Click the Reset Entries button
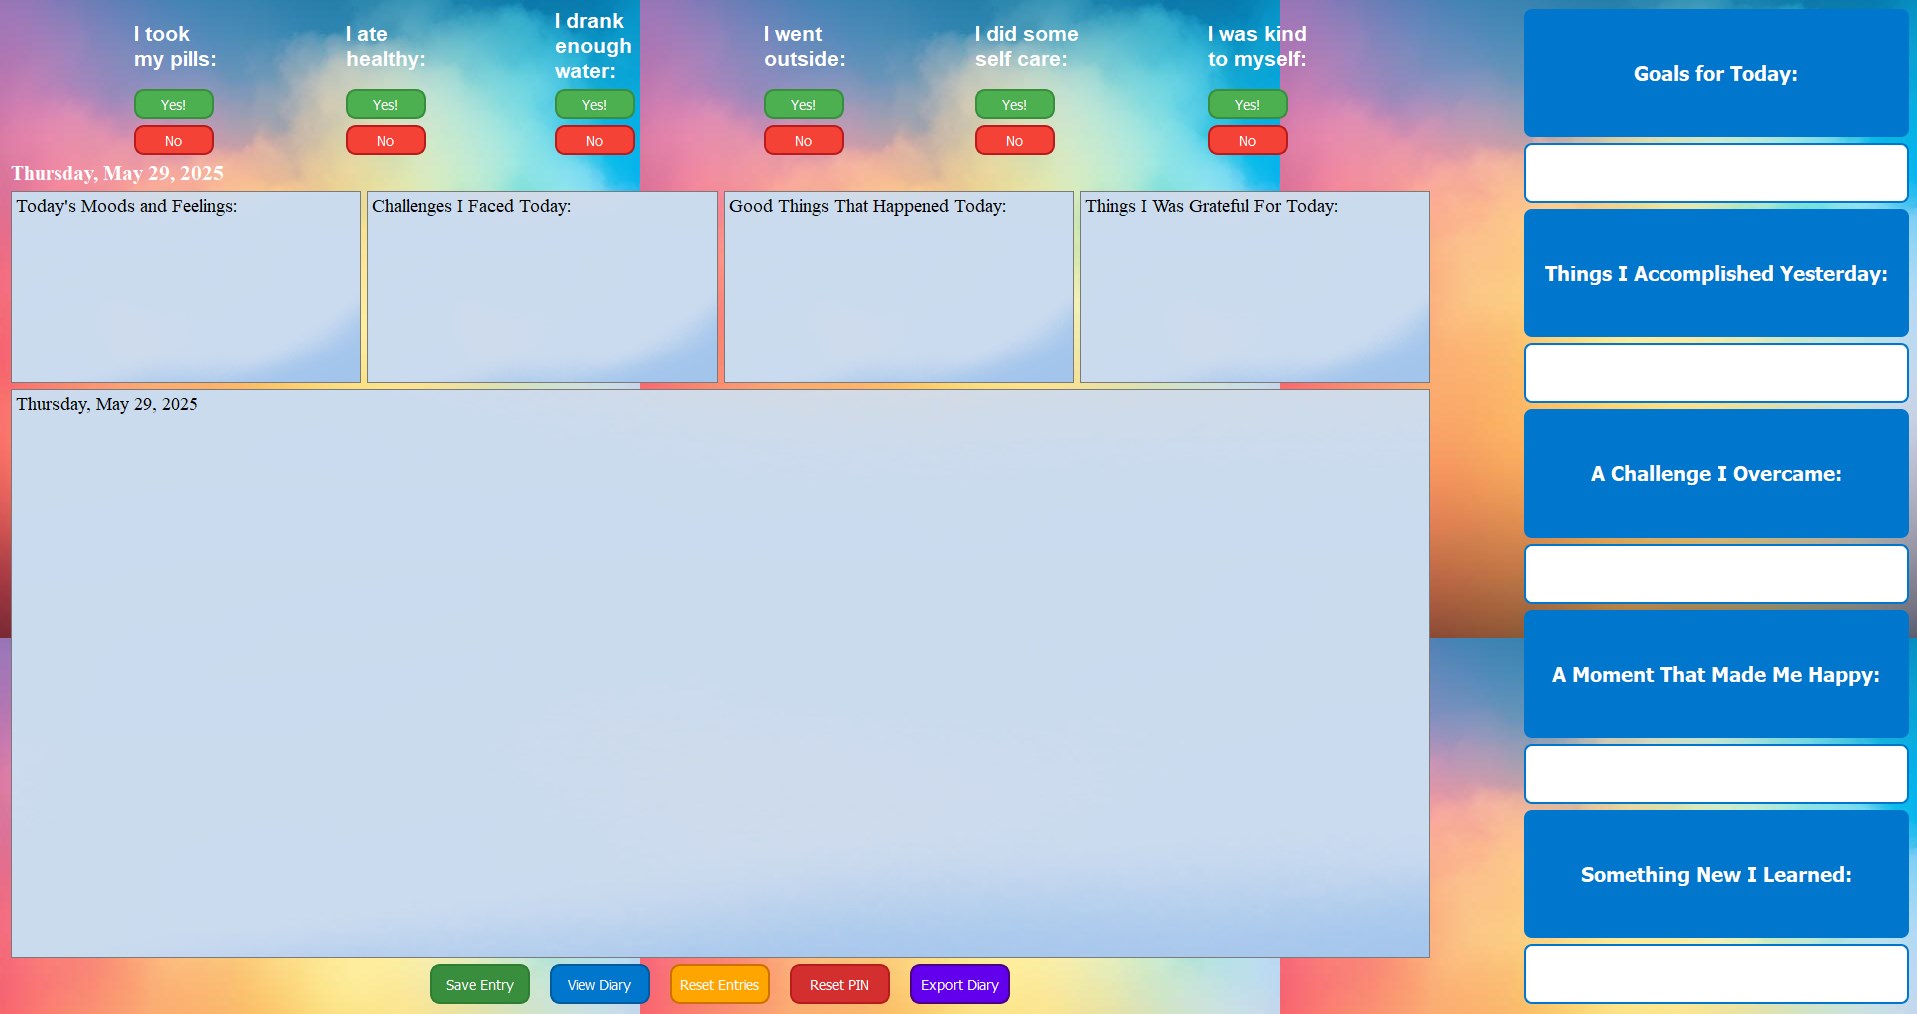The image size is (1917, 1014). click(720, 985)
